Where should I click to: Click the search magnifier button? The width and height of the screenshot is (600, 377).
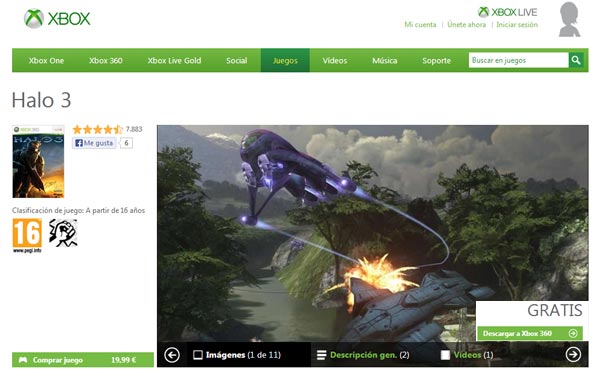click(576, 60)
